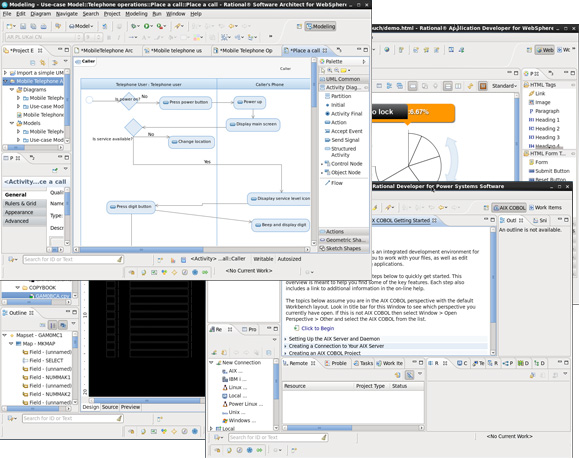Open the Proble view tab
The image size is (580, 459).
(336, 364)
